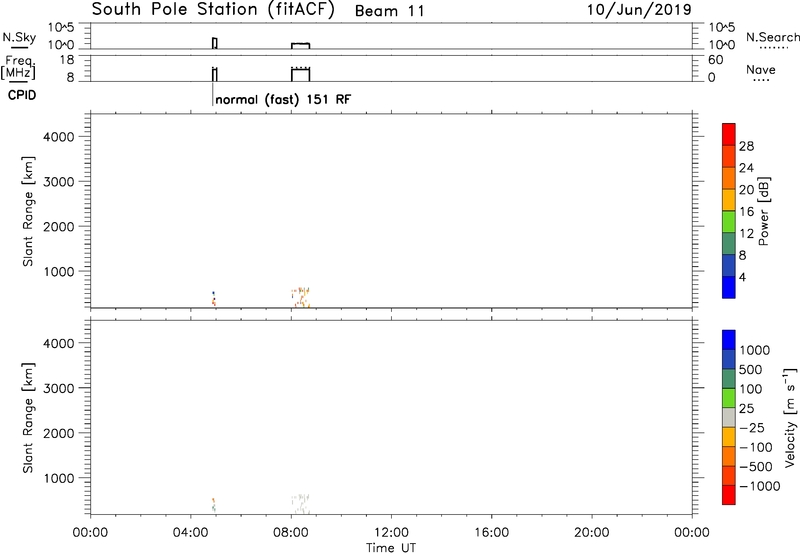This screenshot has width=800, height=554.
Task: Click the '04:00' time tick label
Action: coord(190,533)
